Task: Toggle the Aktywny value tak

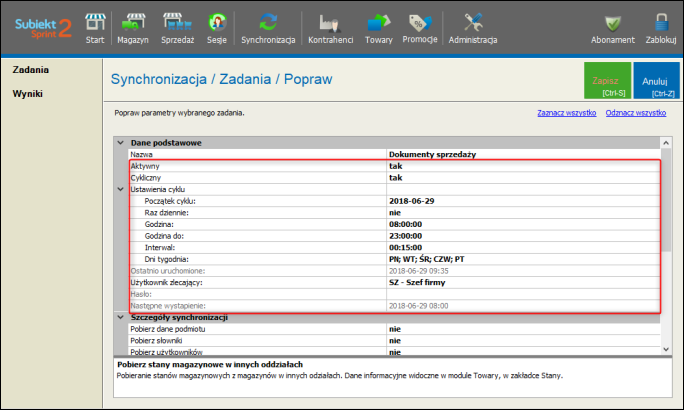Action: 523,166
